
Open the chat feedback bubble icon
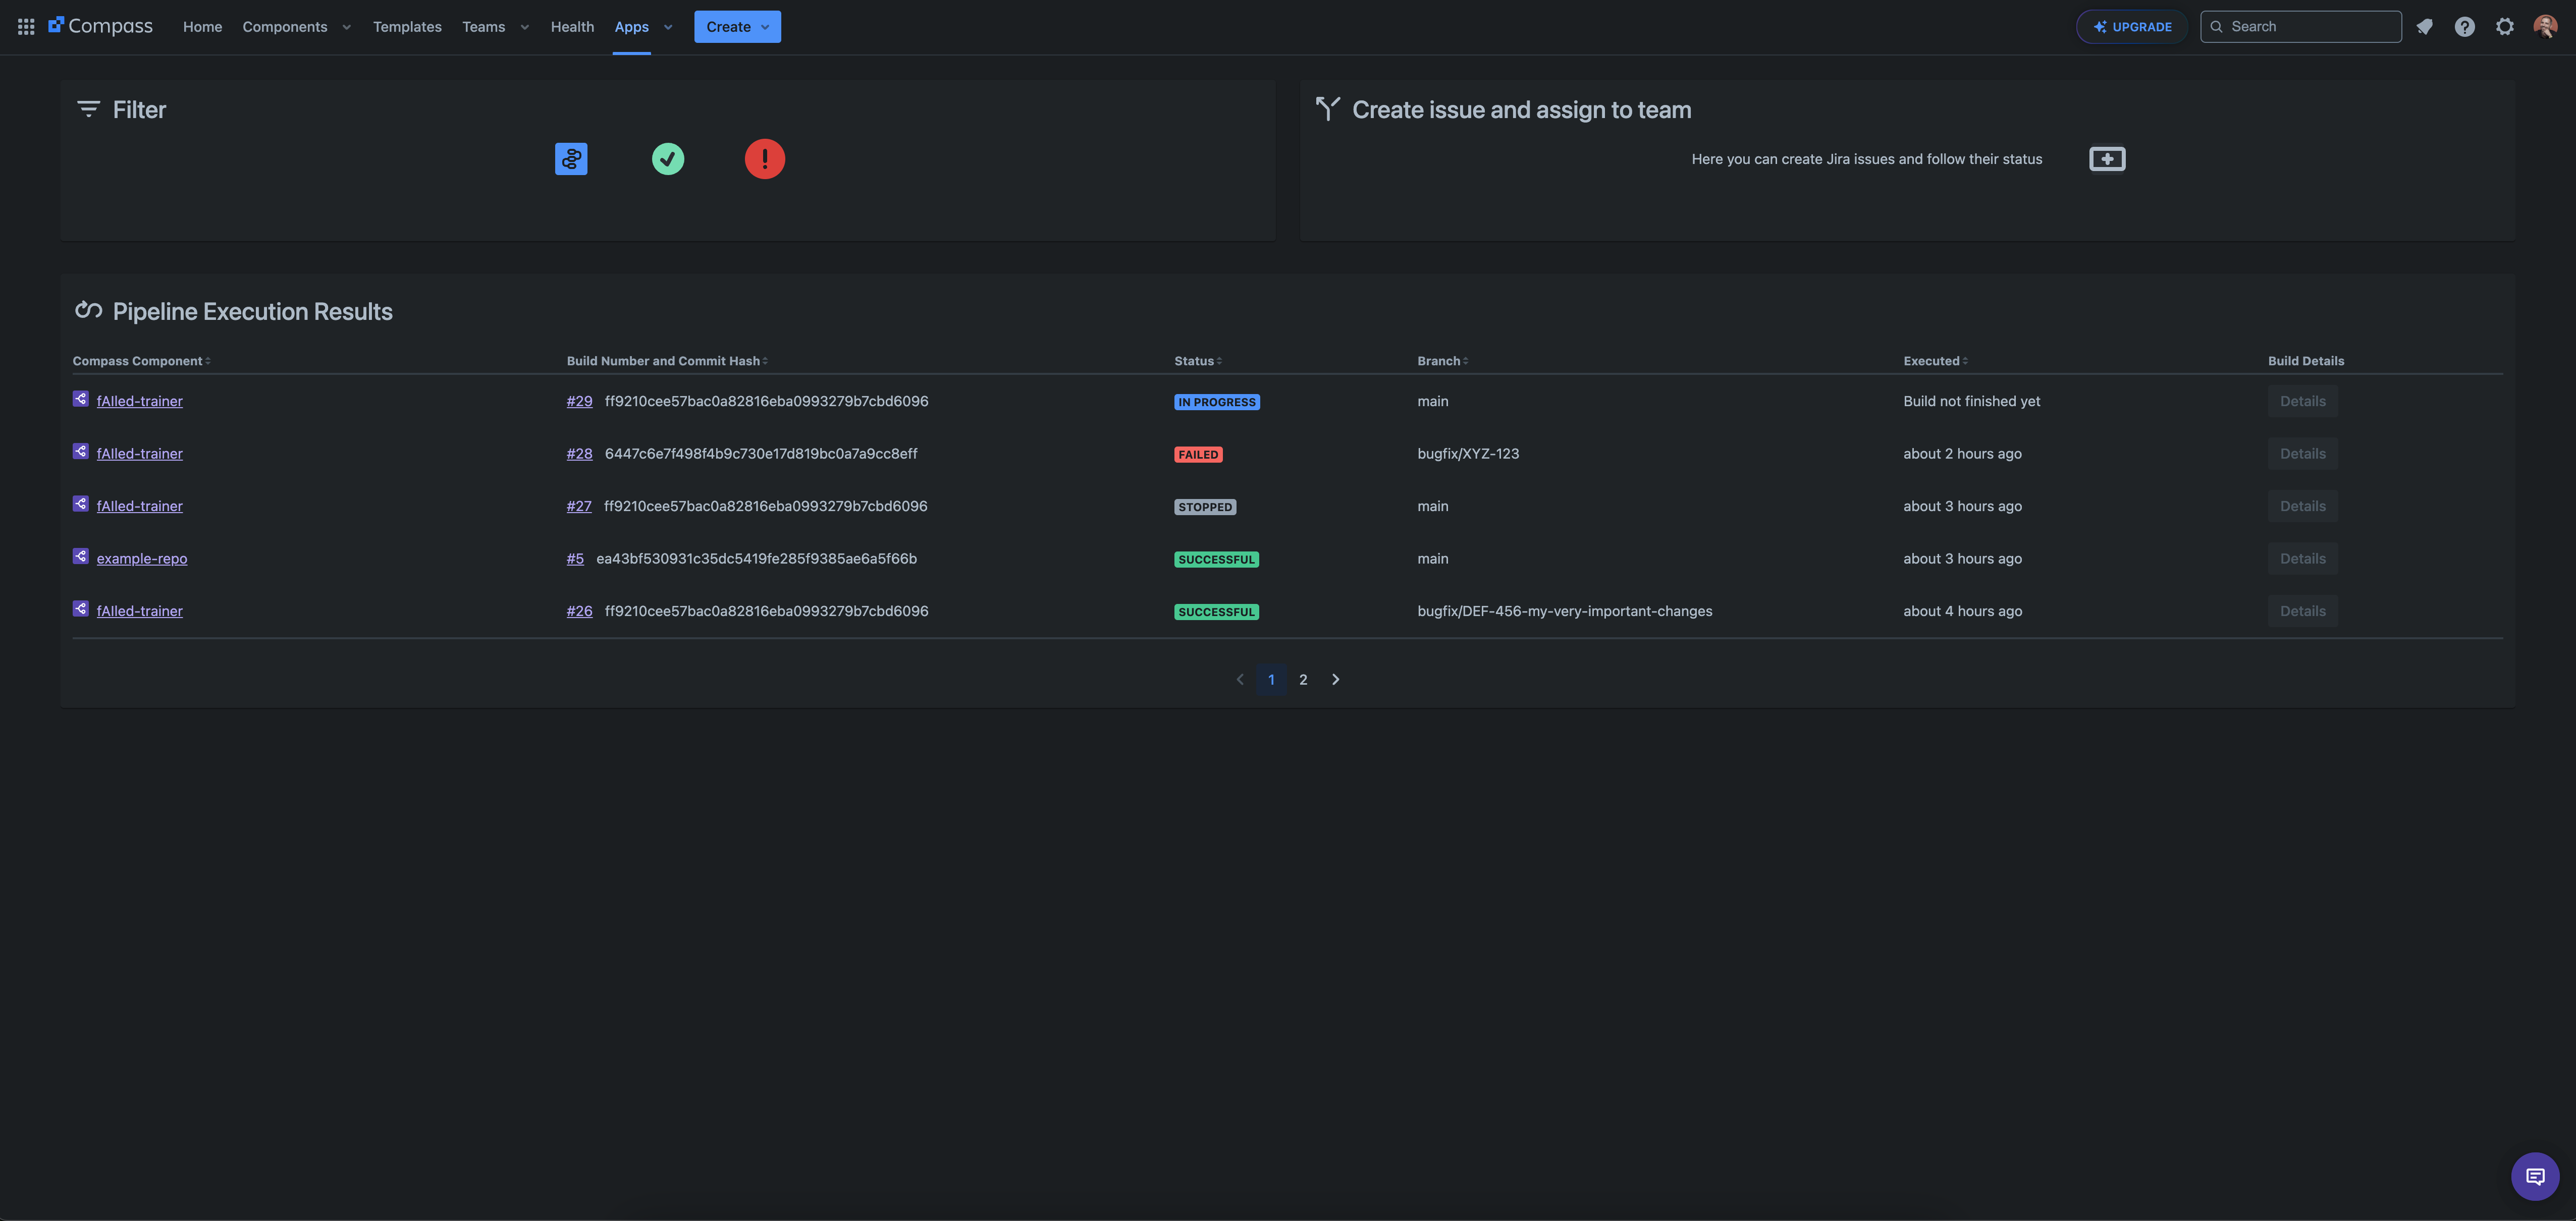(2535, 1176)
